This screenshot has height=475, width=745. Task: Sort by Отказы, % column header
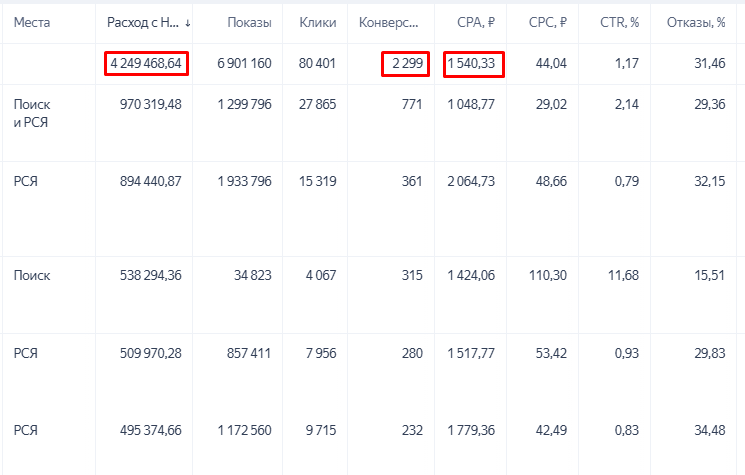pyautogui.click(x=696, y=22)
